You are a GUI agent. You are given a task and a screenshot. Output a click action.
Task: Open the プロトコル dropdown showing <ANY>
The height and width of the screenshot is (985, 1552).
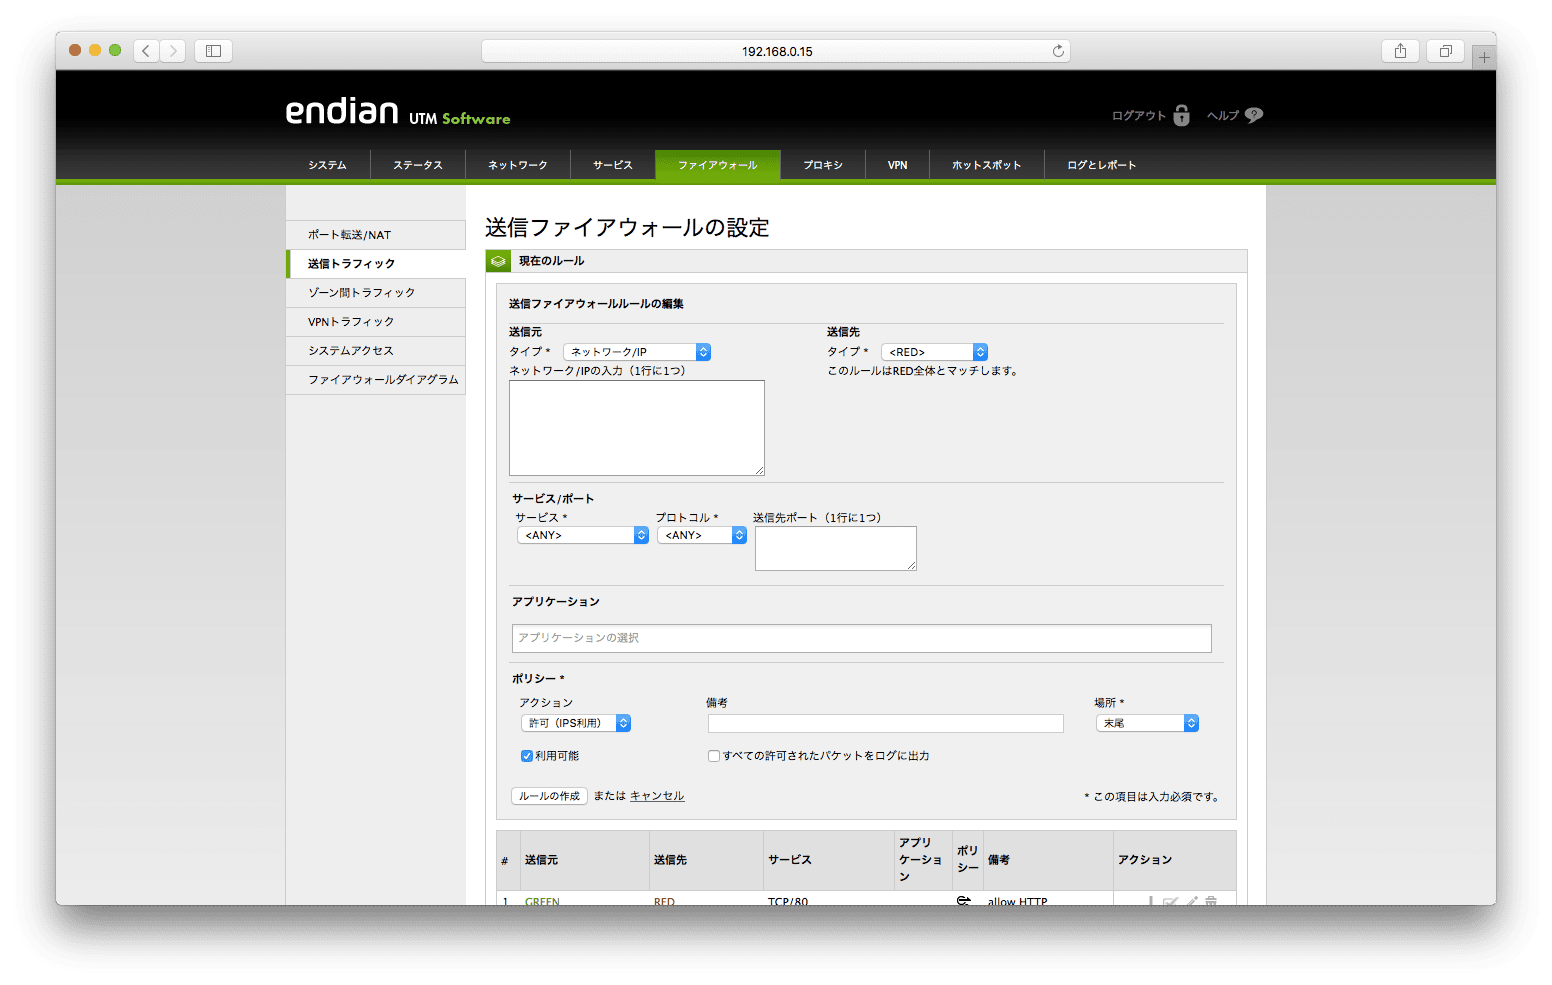click(x=702, y=535)
